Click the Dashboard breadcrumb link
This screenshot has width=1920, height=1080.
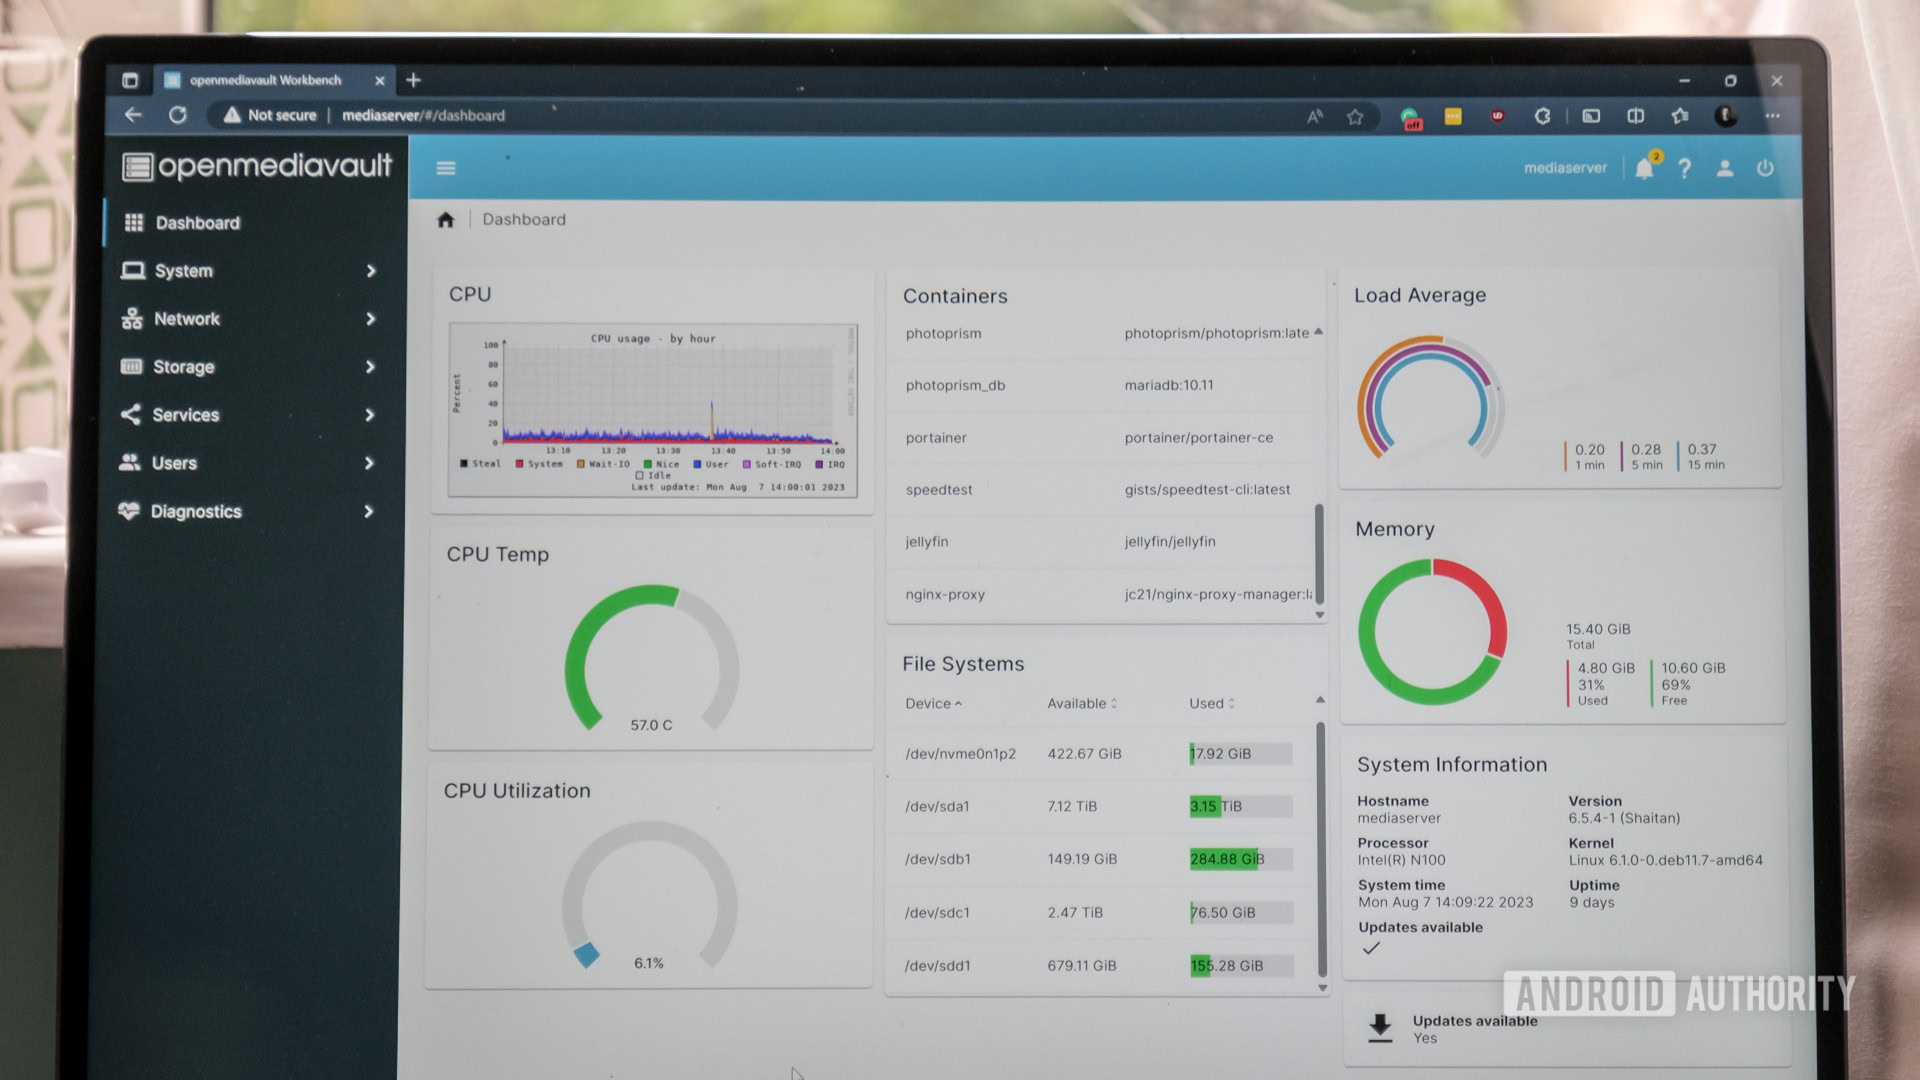(524, 220)
